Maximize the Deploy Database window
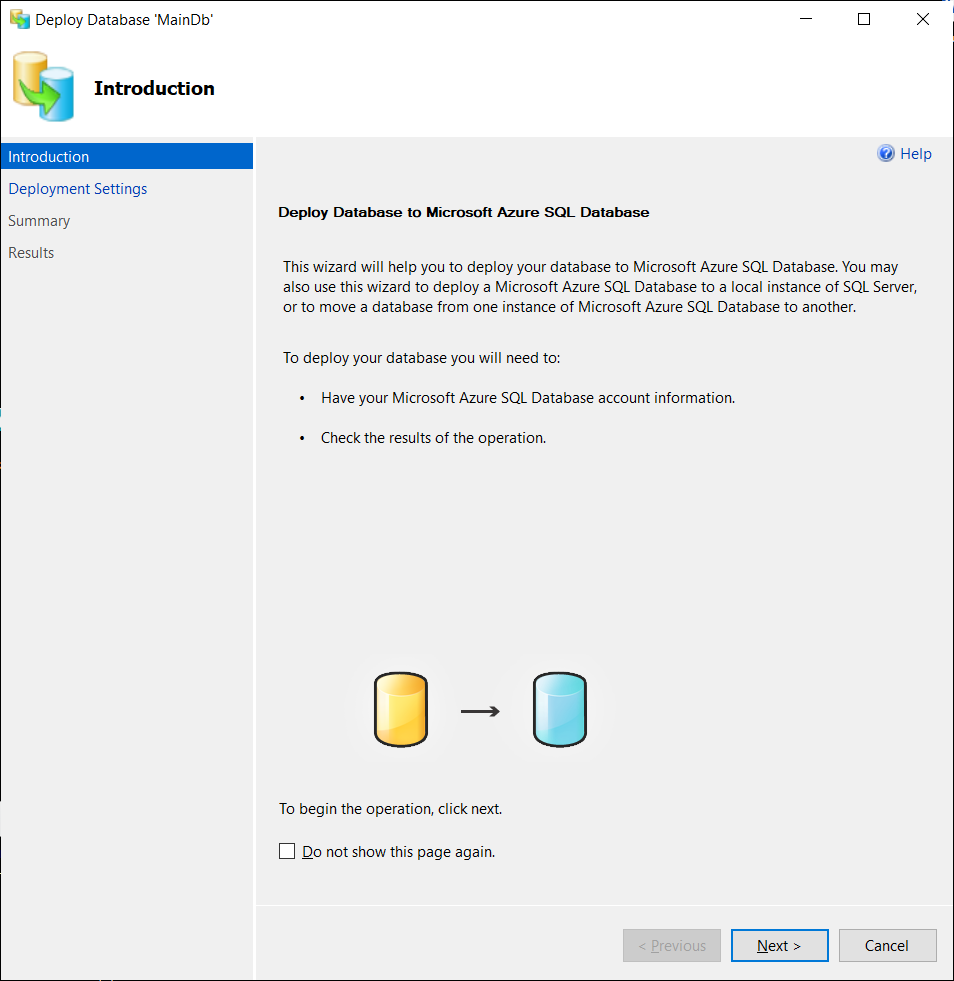This screenshot has height=981, width=954. coord(864,19)
